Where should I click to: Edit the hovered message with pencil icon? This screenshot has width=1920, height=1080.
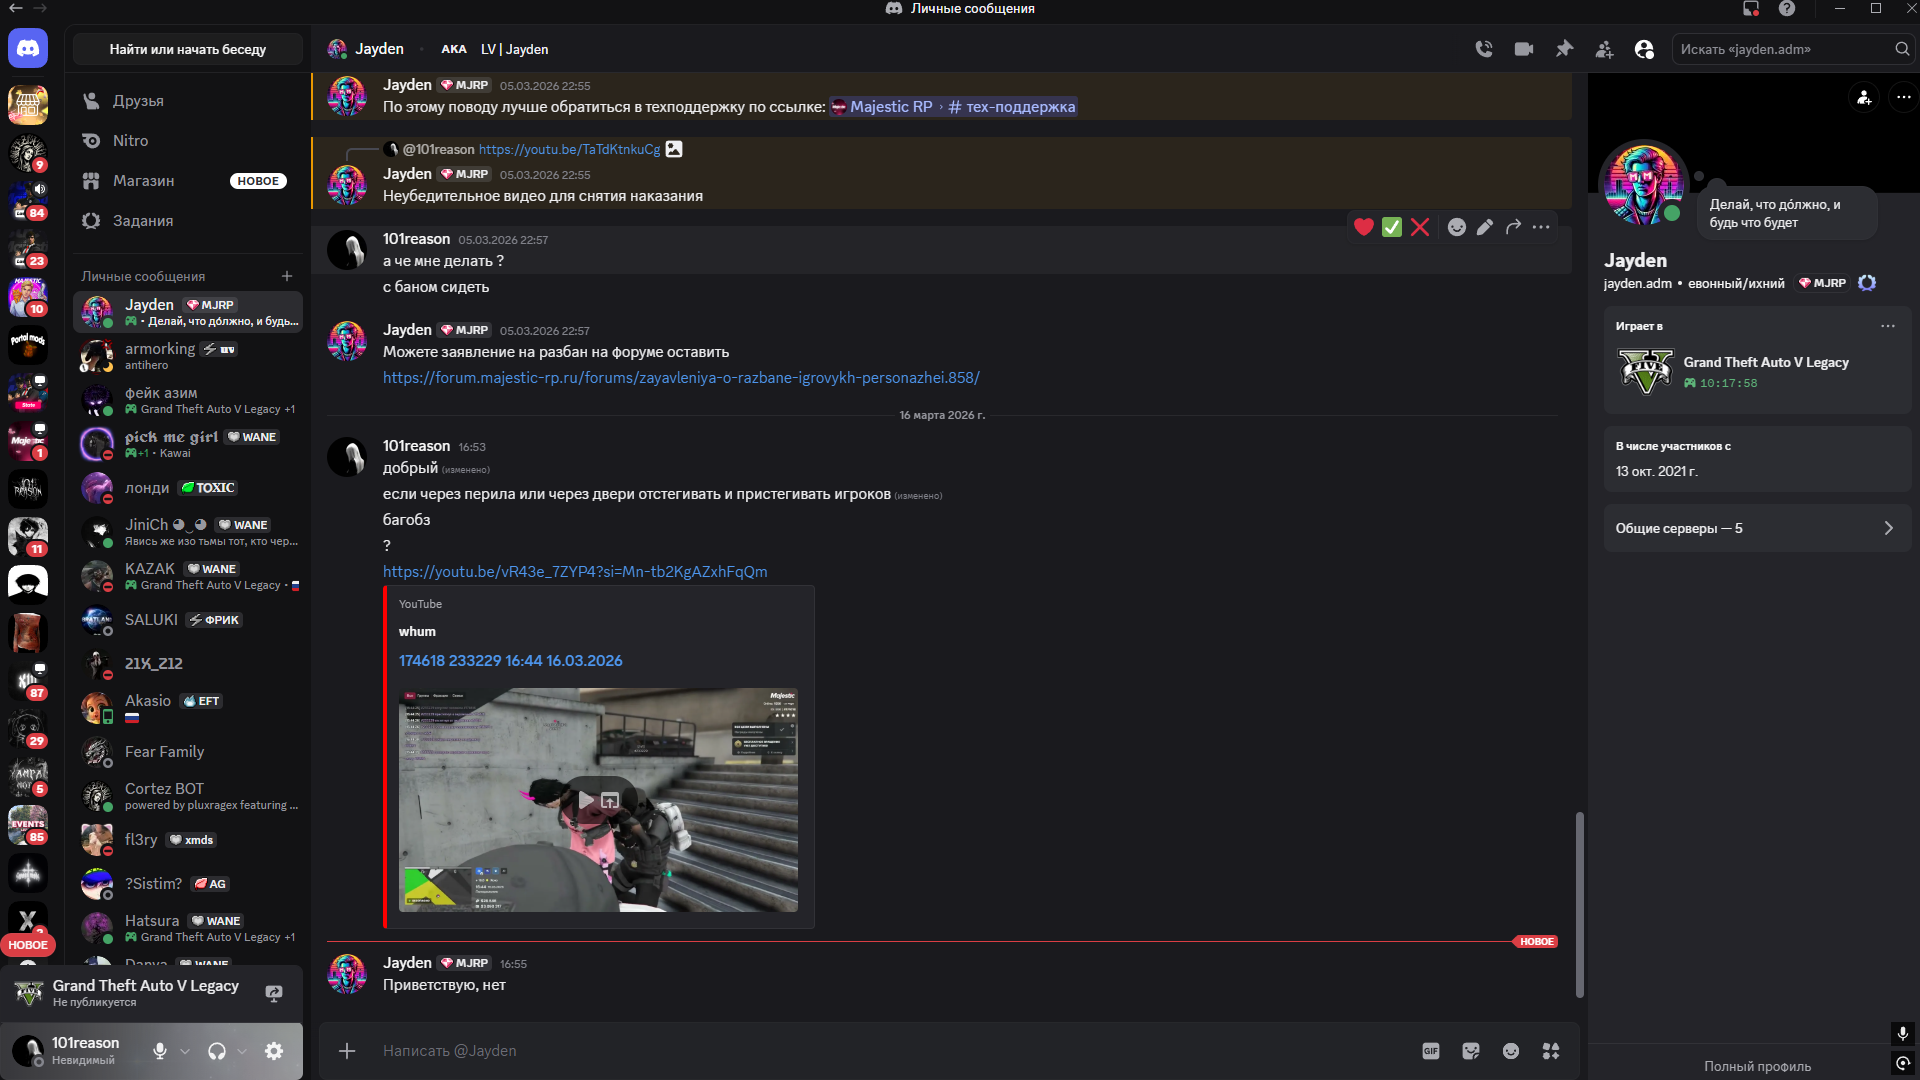point(1485,227)
